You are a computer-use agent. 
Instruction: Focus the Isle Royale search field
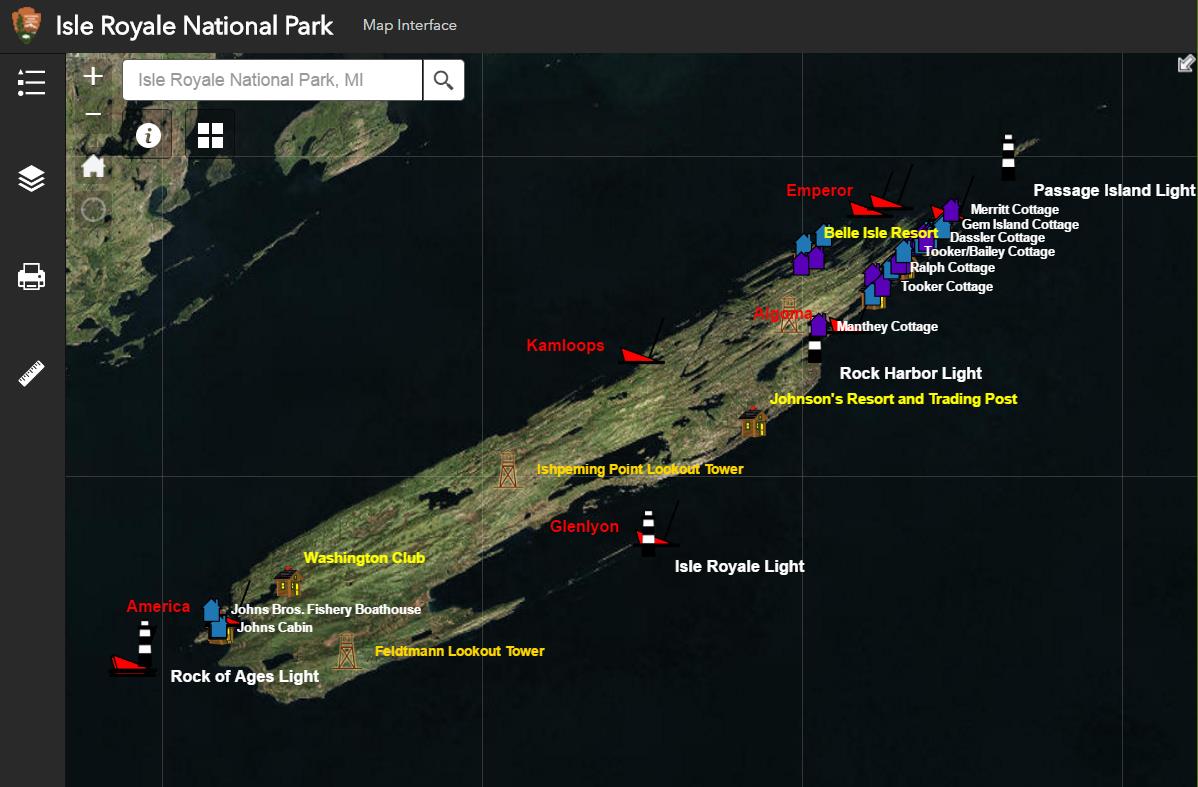tap(272, 80)
